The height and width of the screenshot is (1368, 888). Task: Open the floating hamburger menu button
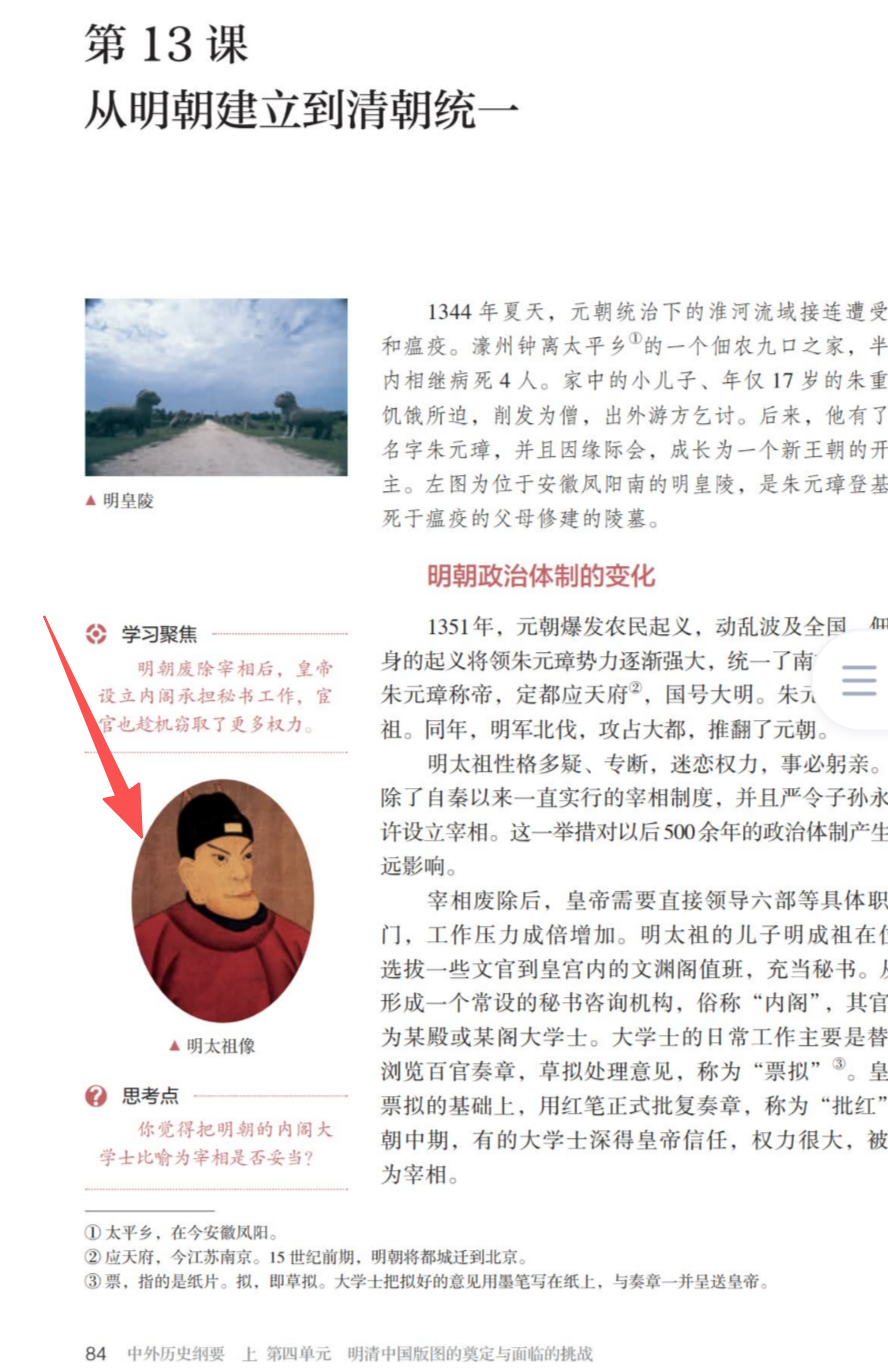click(859, 680)
